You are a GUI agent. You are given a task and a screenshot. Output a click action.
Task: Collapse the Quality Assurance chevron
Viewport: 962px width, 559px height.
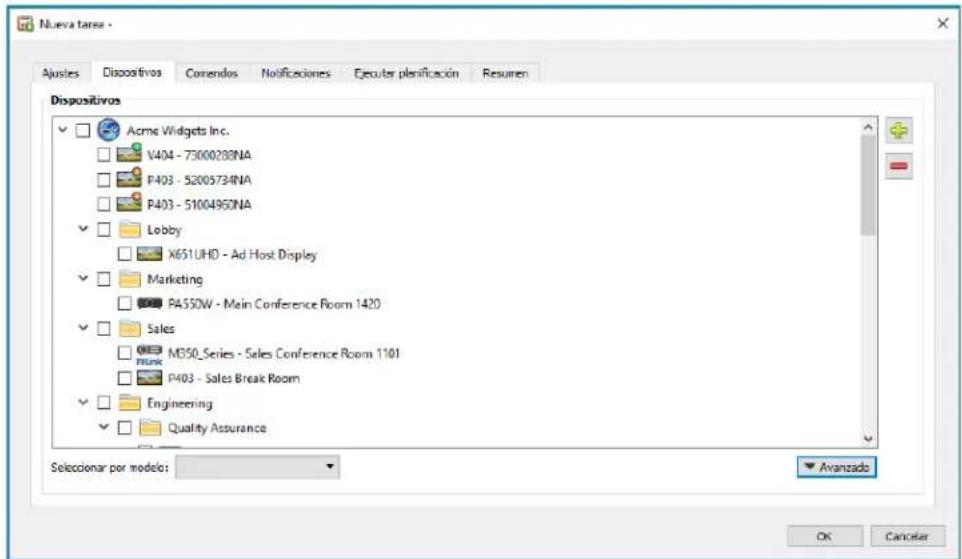pos(104,427)
